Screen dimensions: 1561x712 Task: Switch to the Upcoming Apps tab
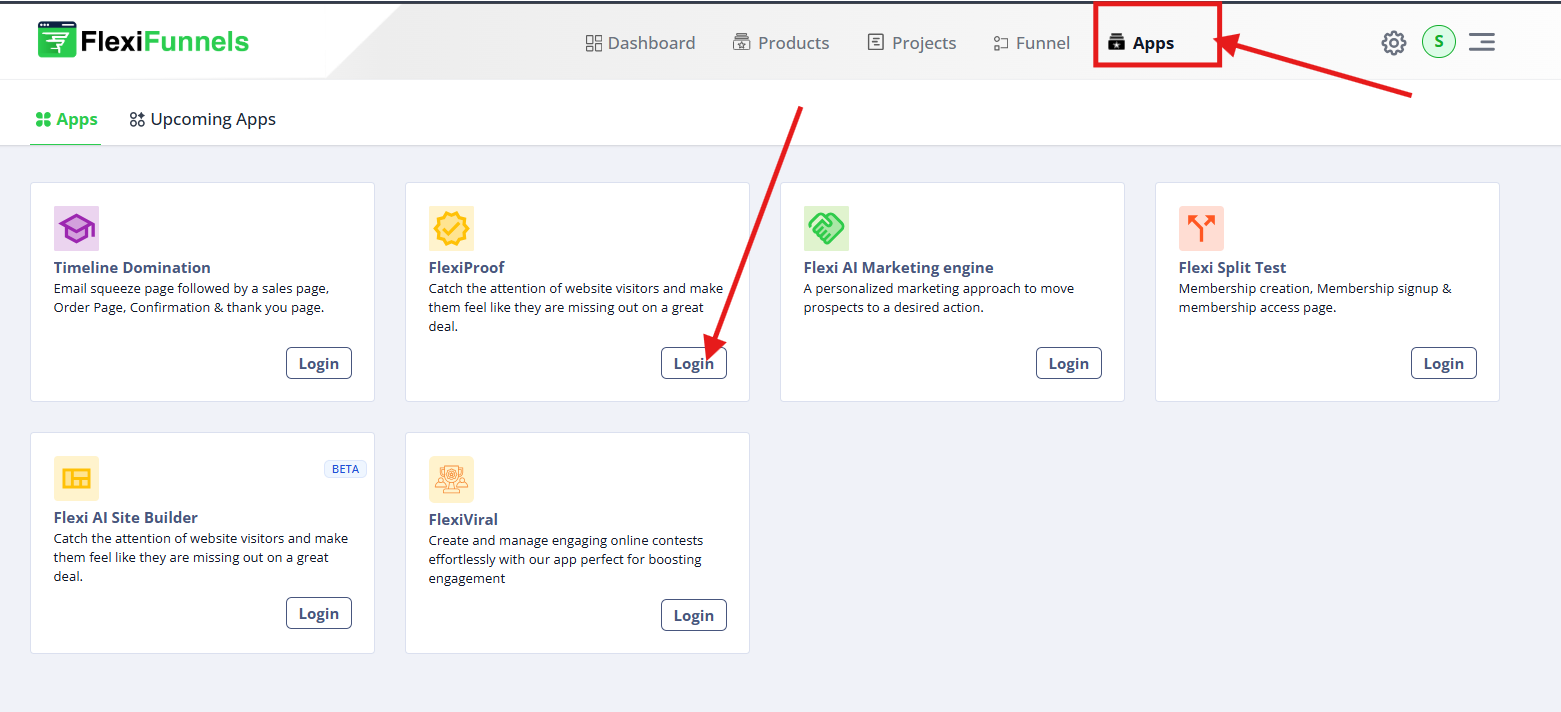(x=202, y=119)
